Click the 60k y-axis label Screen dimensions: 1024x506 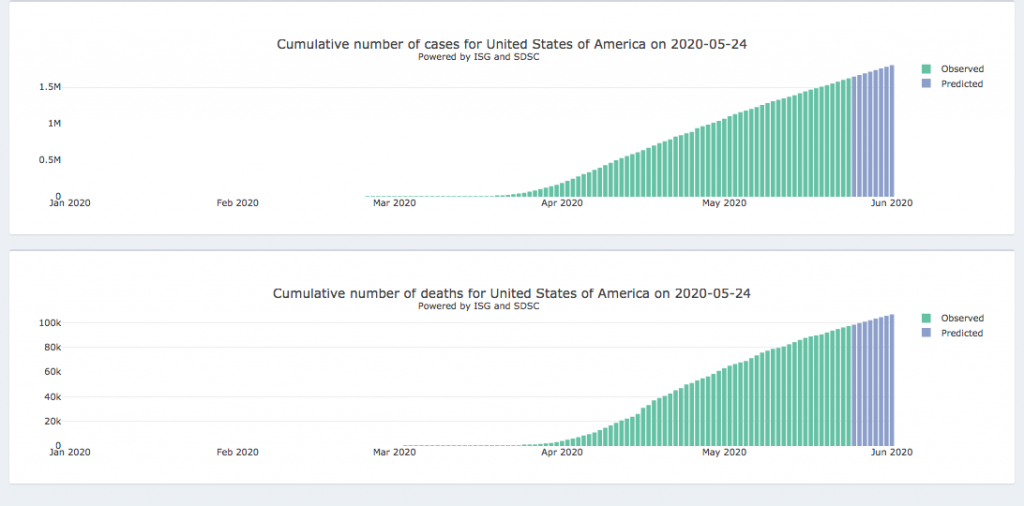(52, 372)
